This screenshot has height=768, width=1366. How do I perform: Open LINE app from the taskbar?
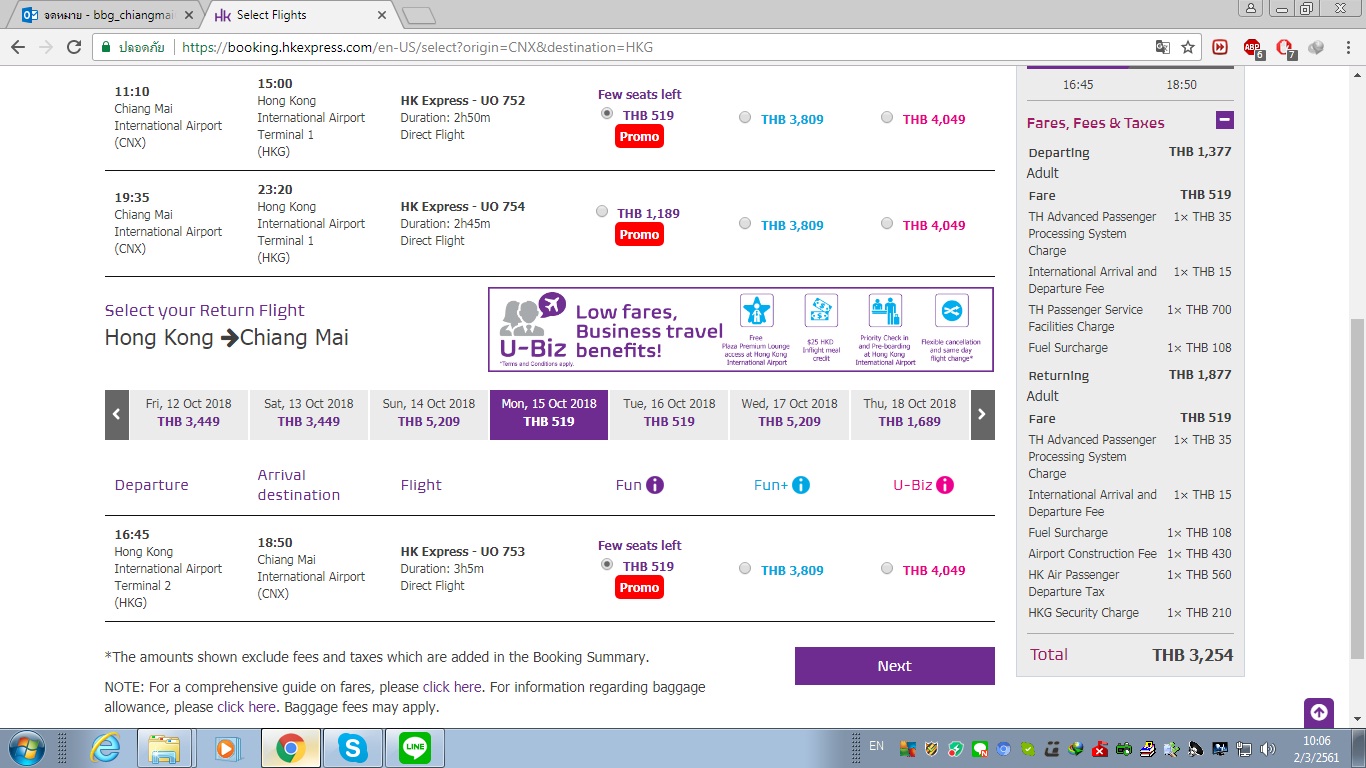click(414, 748)
